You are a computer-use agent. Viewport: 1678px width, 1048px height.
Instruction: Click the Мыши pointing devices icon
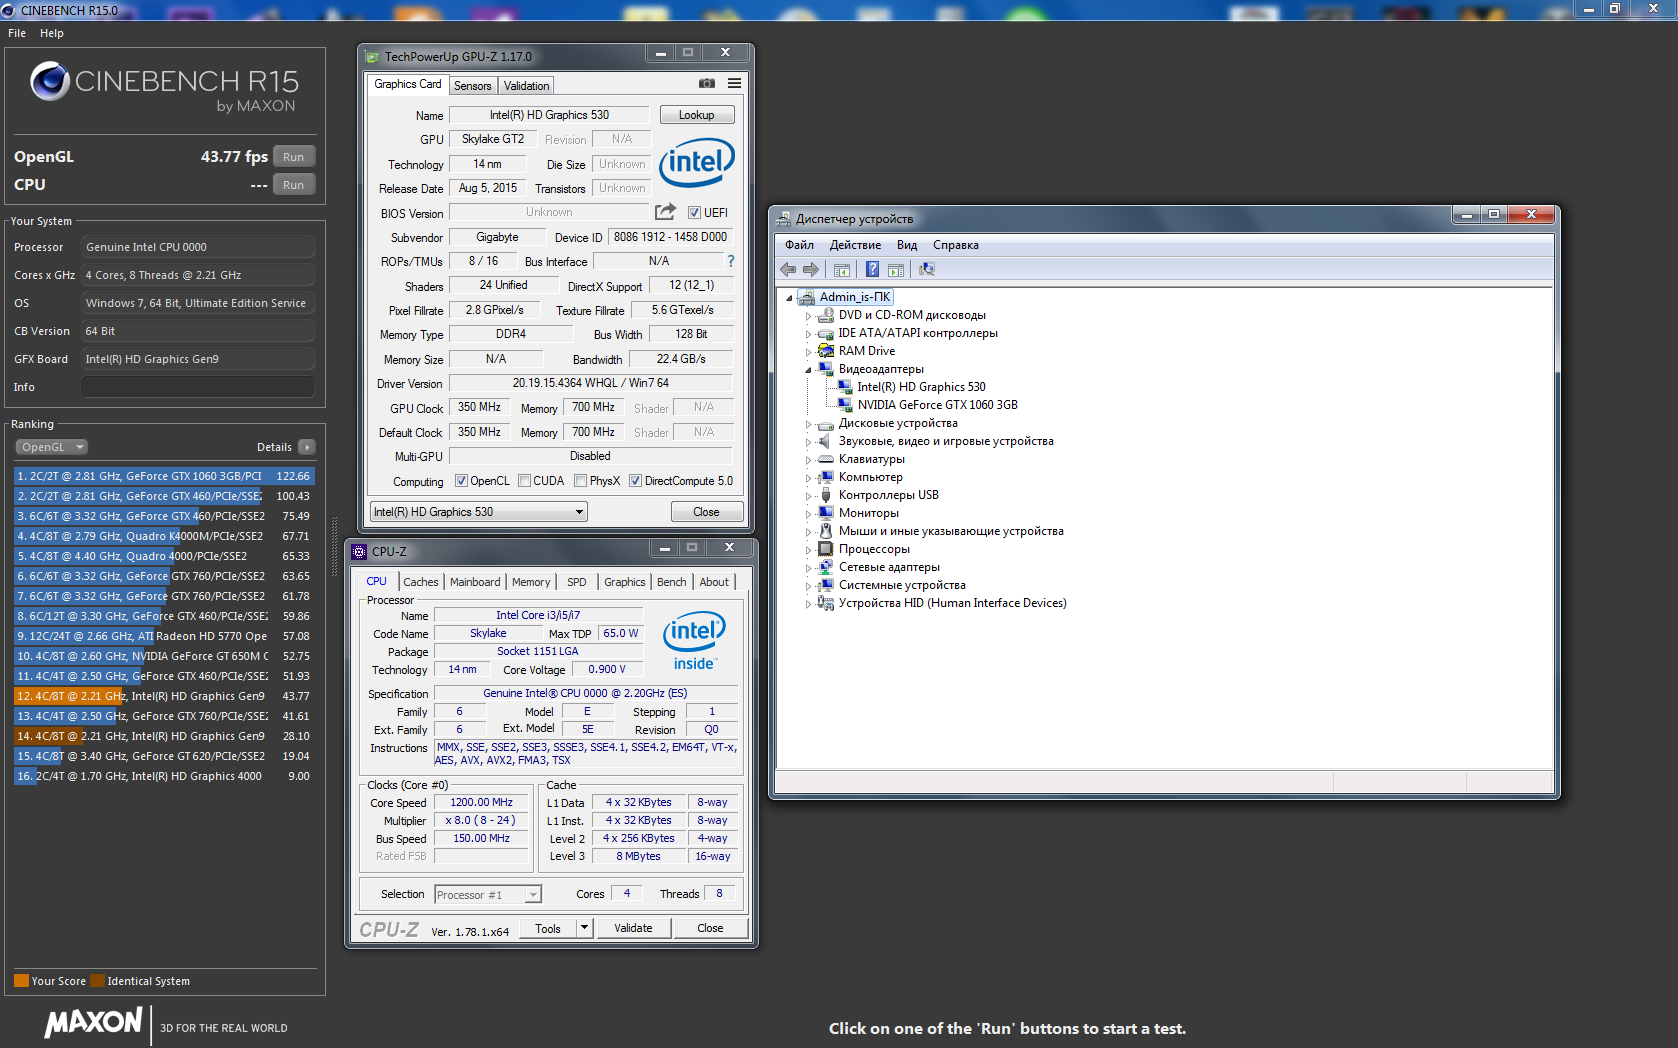click(x=826, y=531)
